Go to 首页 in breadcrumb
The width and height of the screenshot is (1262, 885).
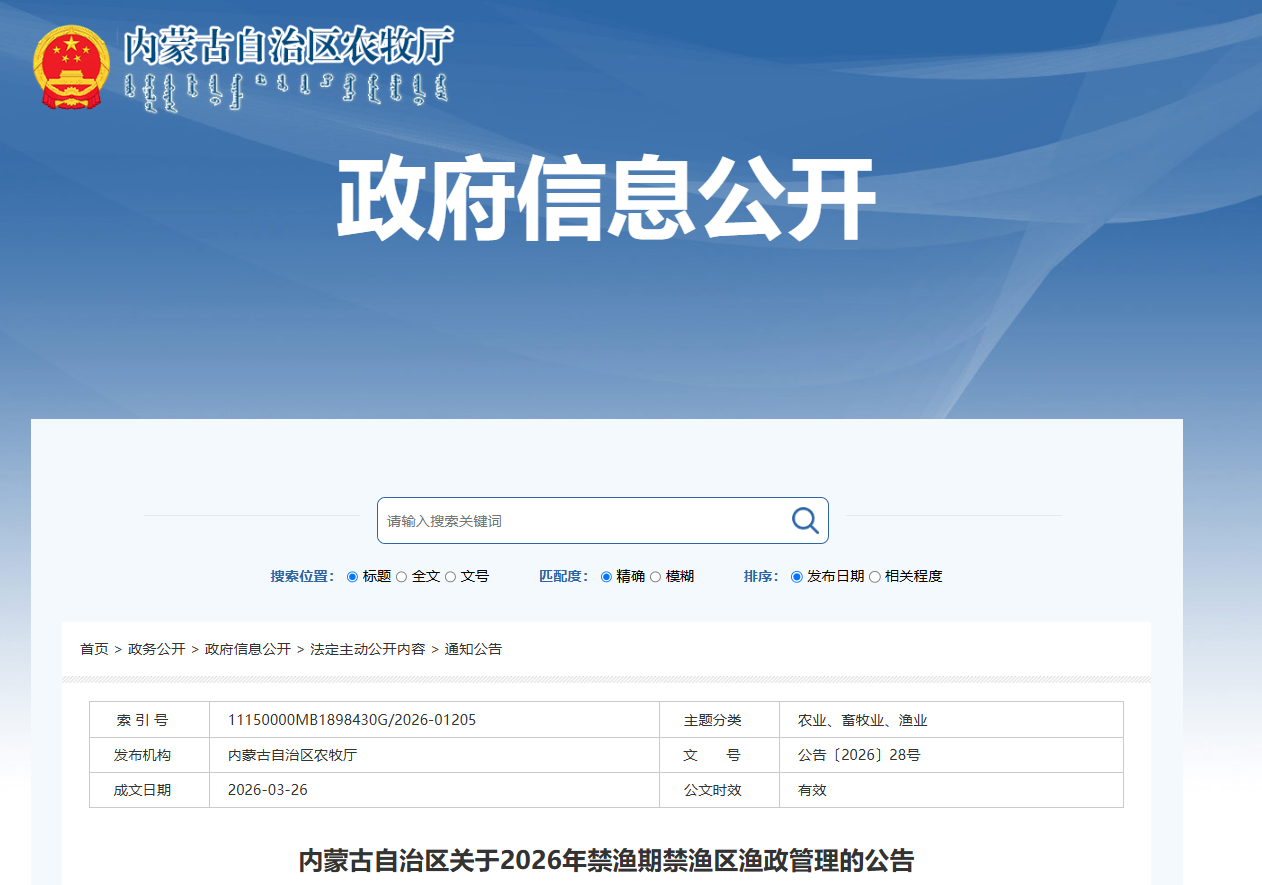94,649
